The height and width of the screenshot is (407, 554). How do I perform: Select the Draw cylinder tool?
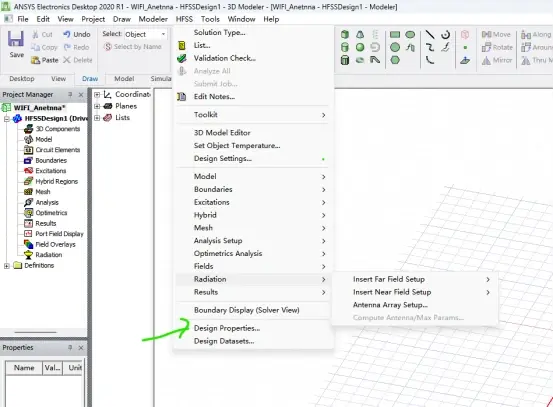click(345, 47)
